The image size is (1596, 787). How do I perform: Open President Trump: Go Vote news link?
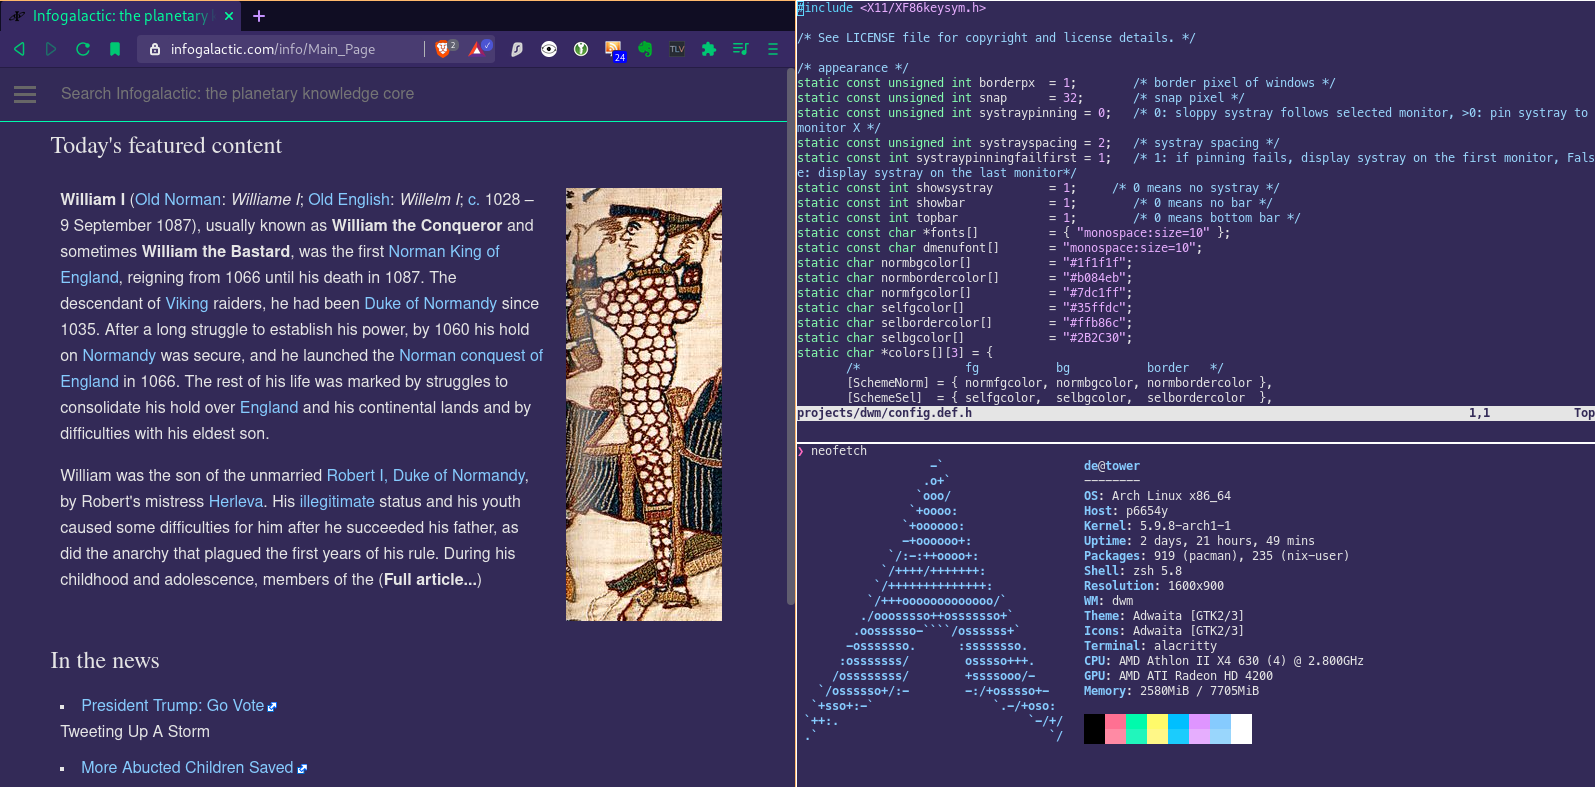tap(173, 706)
